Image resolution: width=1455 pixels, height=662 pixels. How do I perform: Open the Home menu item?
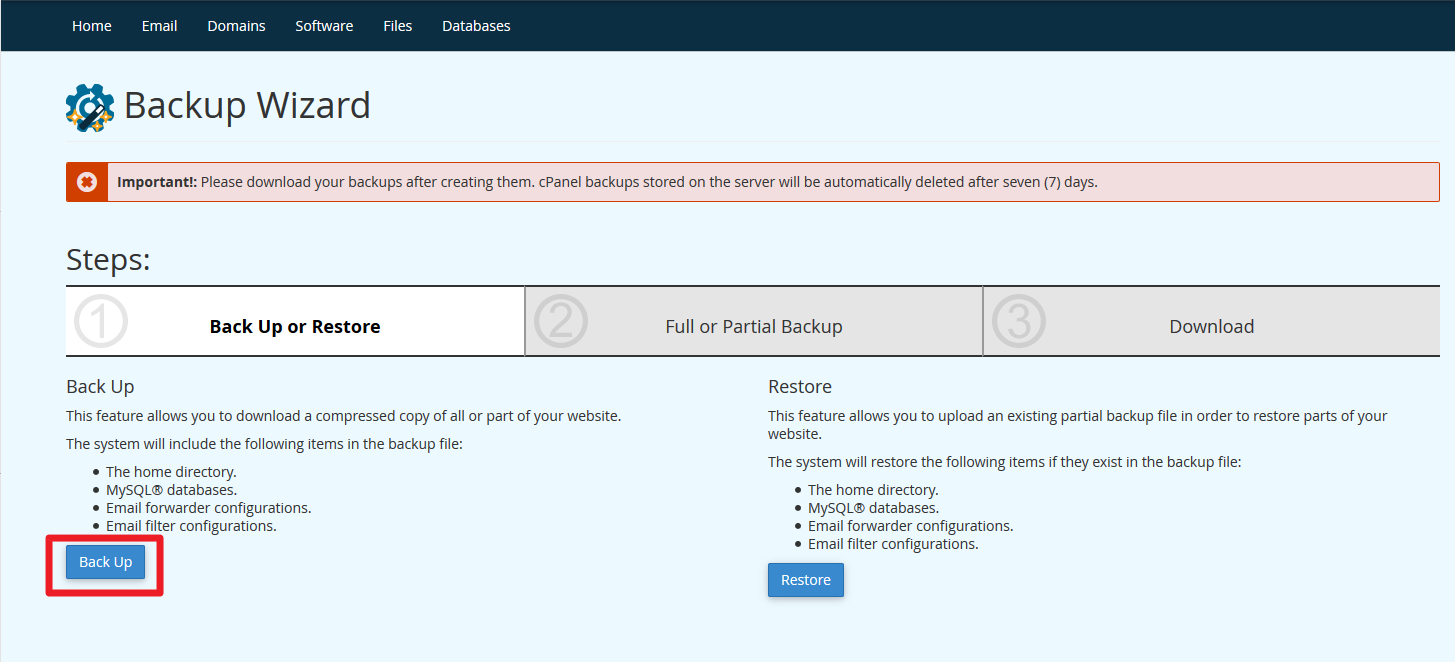92,26
